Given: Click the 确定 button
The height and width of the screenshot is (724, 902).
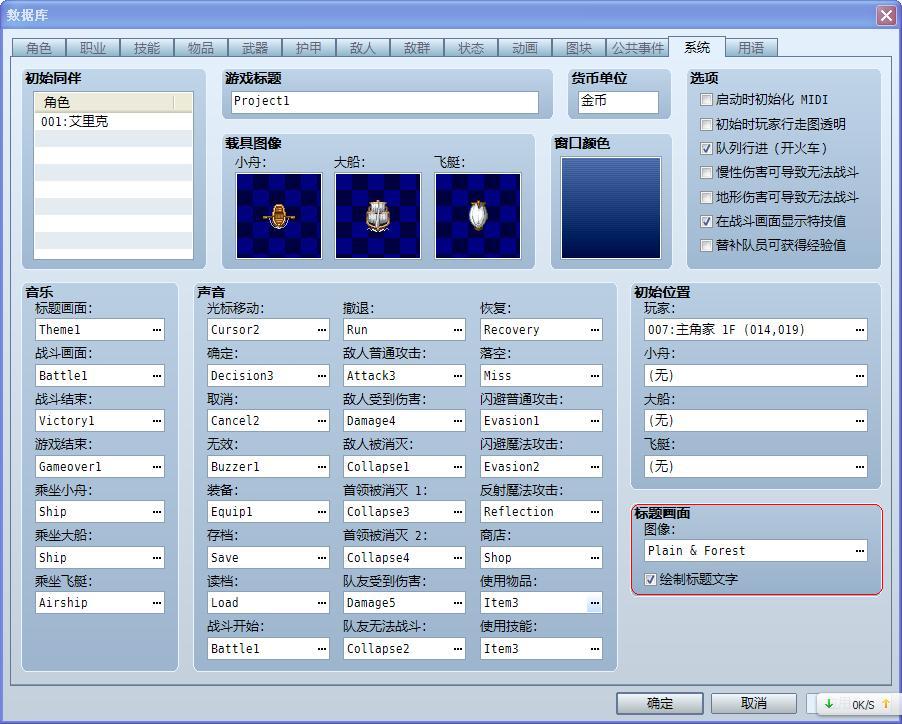Looking at the screenshot, I should coord(660,703).
